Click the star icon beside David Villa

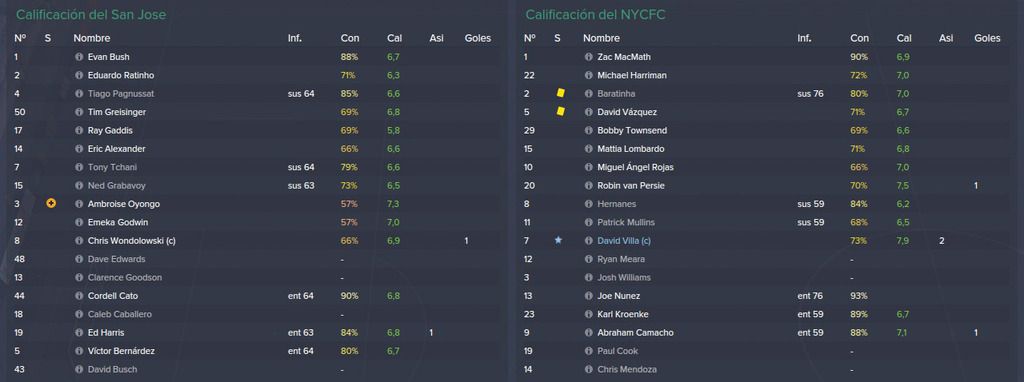558,240
